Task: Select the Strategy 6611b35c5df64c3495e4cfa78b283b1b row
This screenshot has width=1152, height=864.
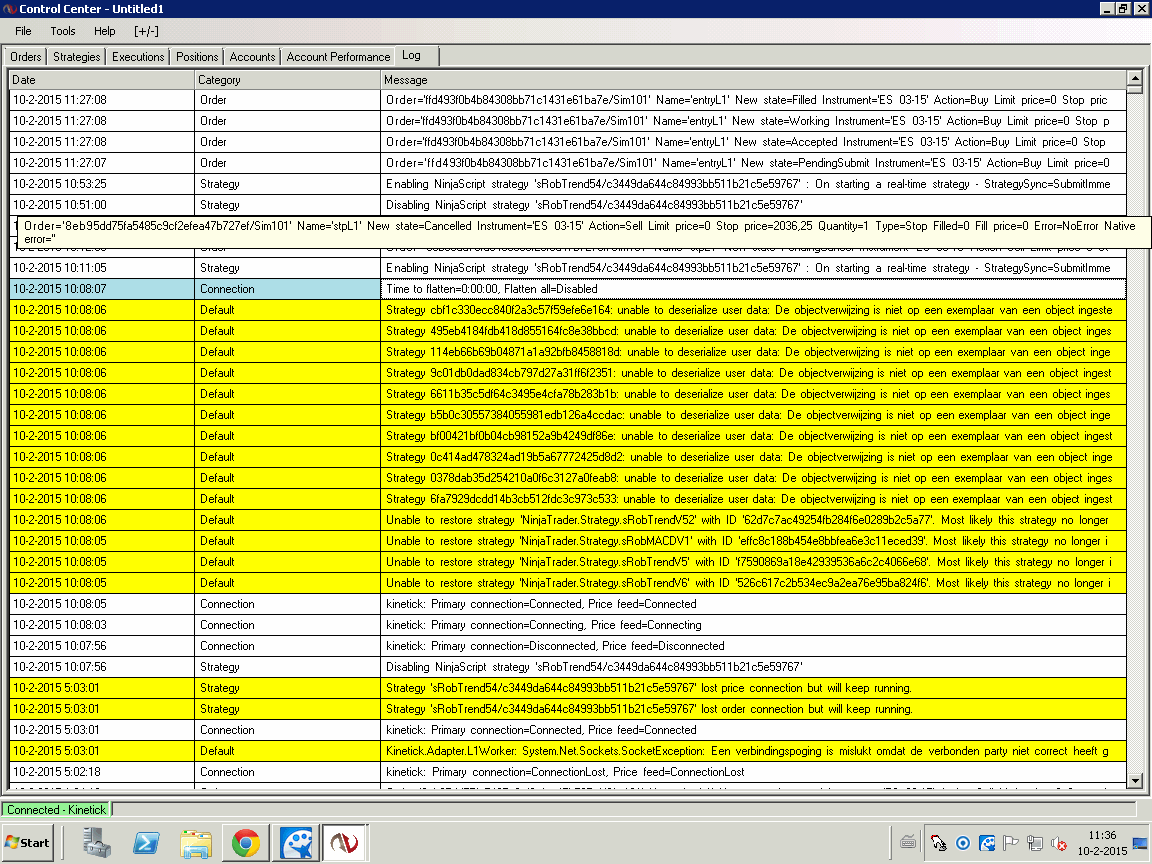Action: coord(568,394)
